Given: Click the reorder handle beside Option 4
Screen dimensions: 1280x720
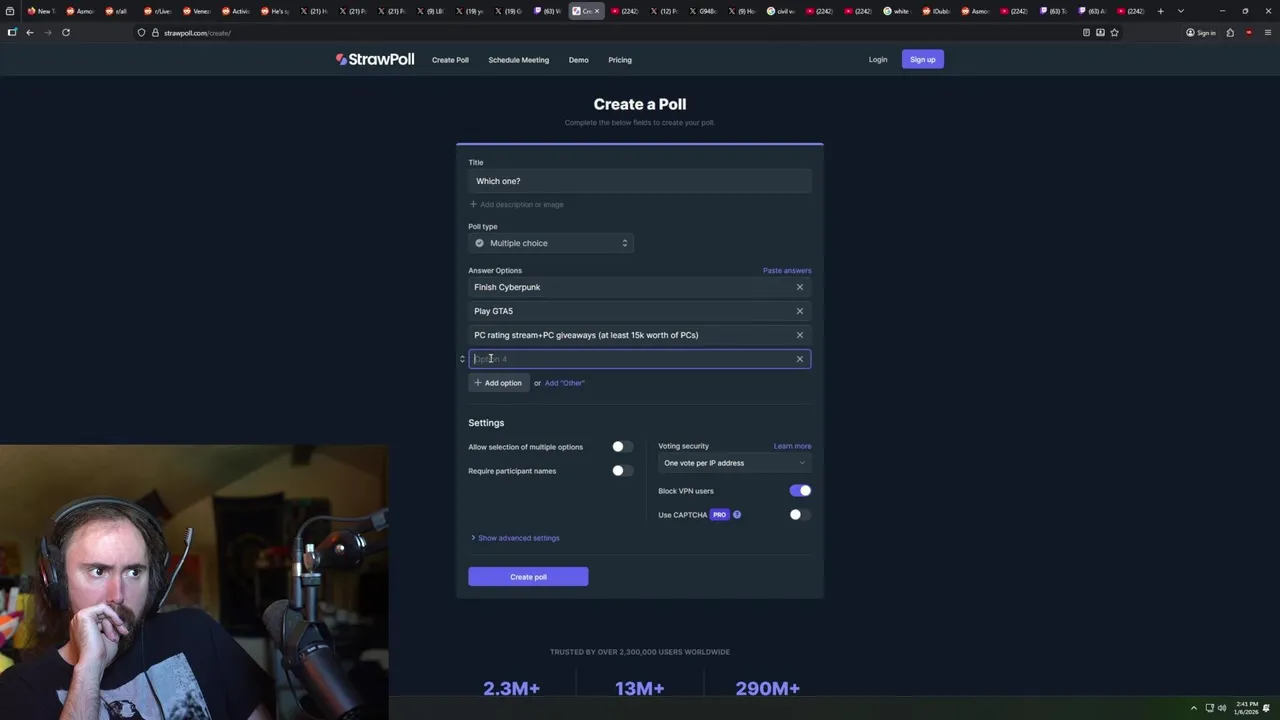Looking at the screenshot, I should pyautogui.click(x=462, y=359).
